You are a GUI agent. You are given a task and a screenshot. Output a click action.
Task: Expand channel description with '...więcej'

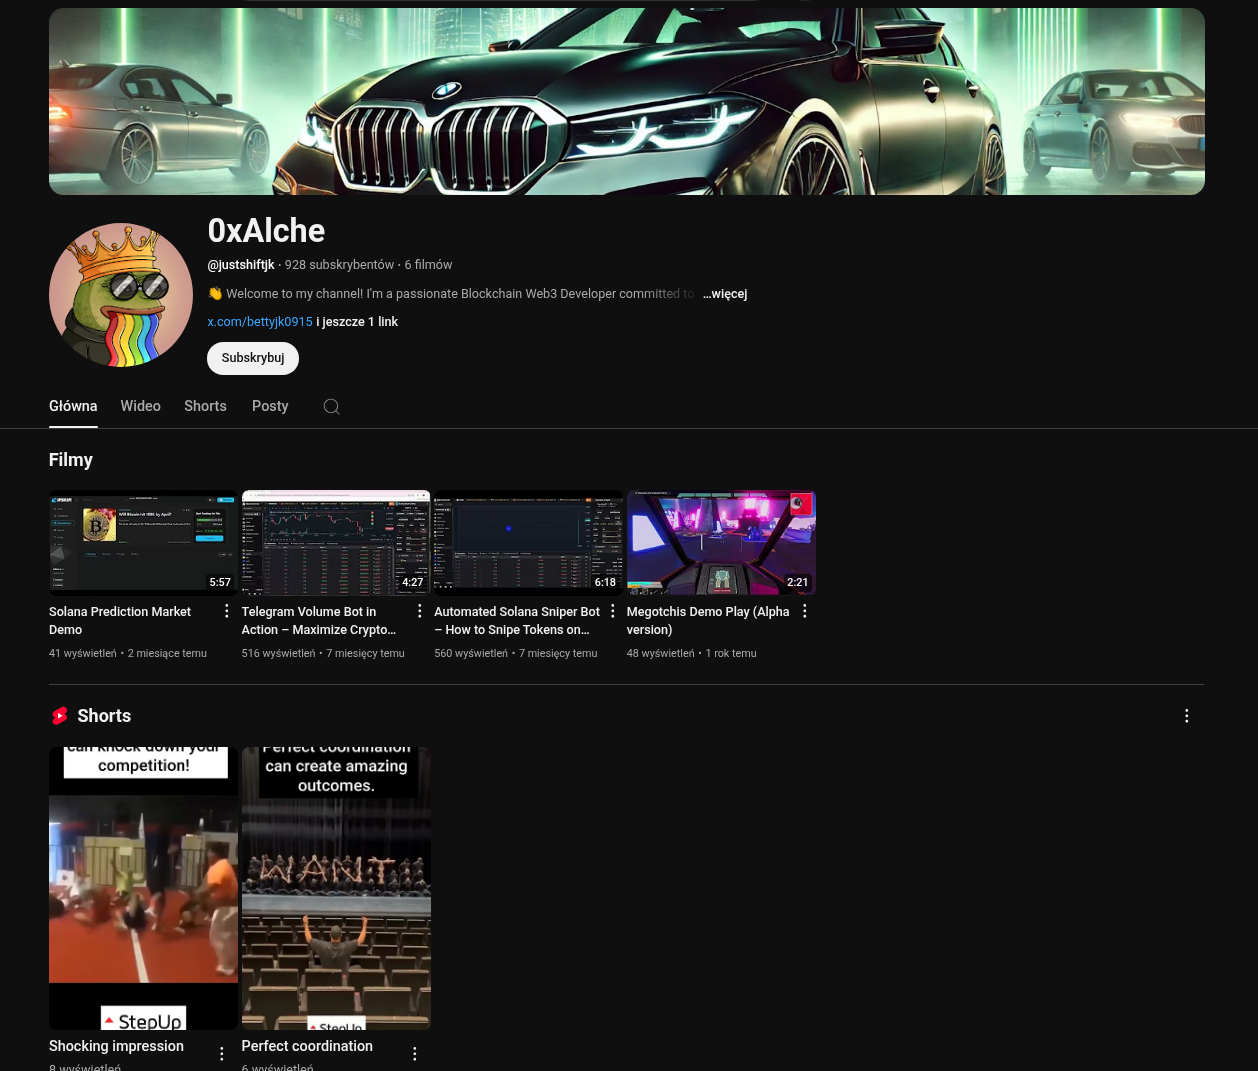725,294
